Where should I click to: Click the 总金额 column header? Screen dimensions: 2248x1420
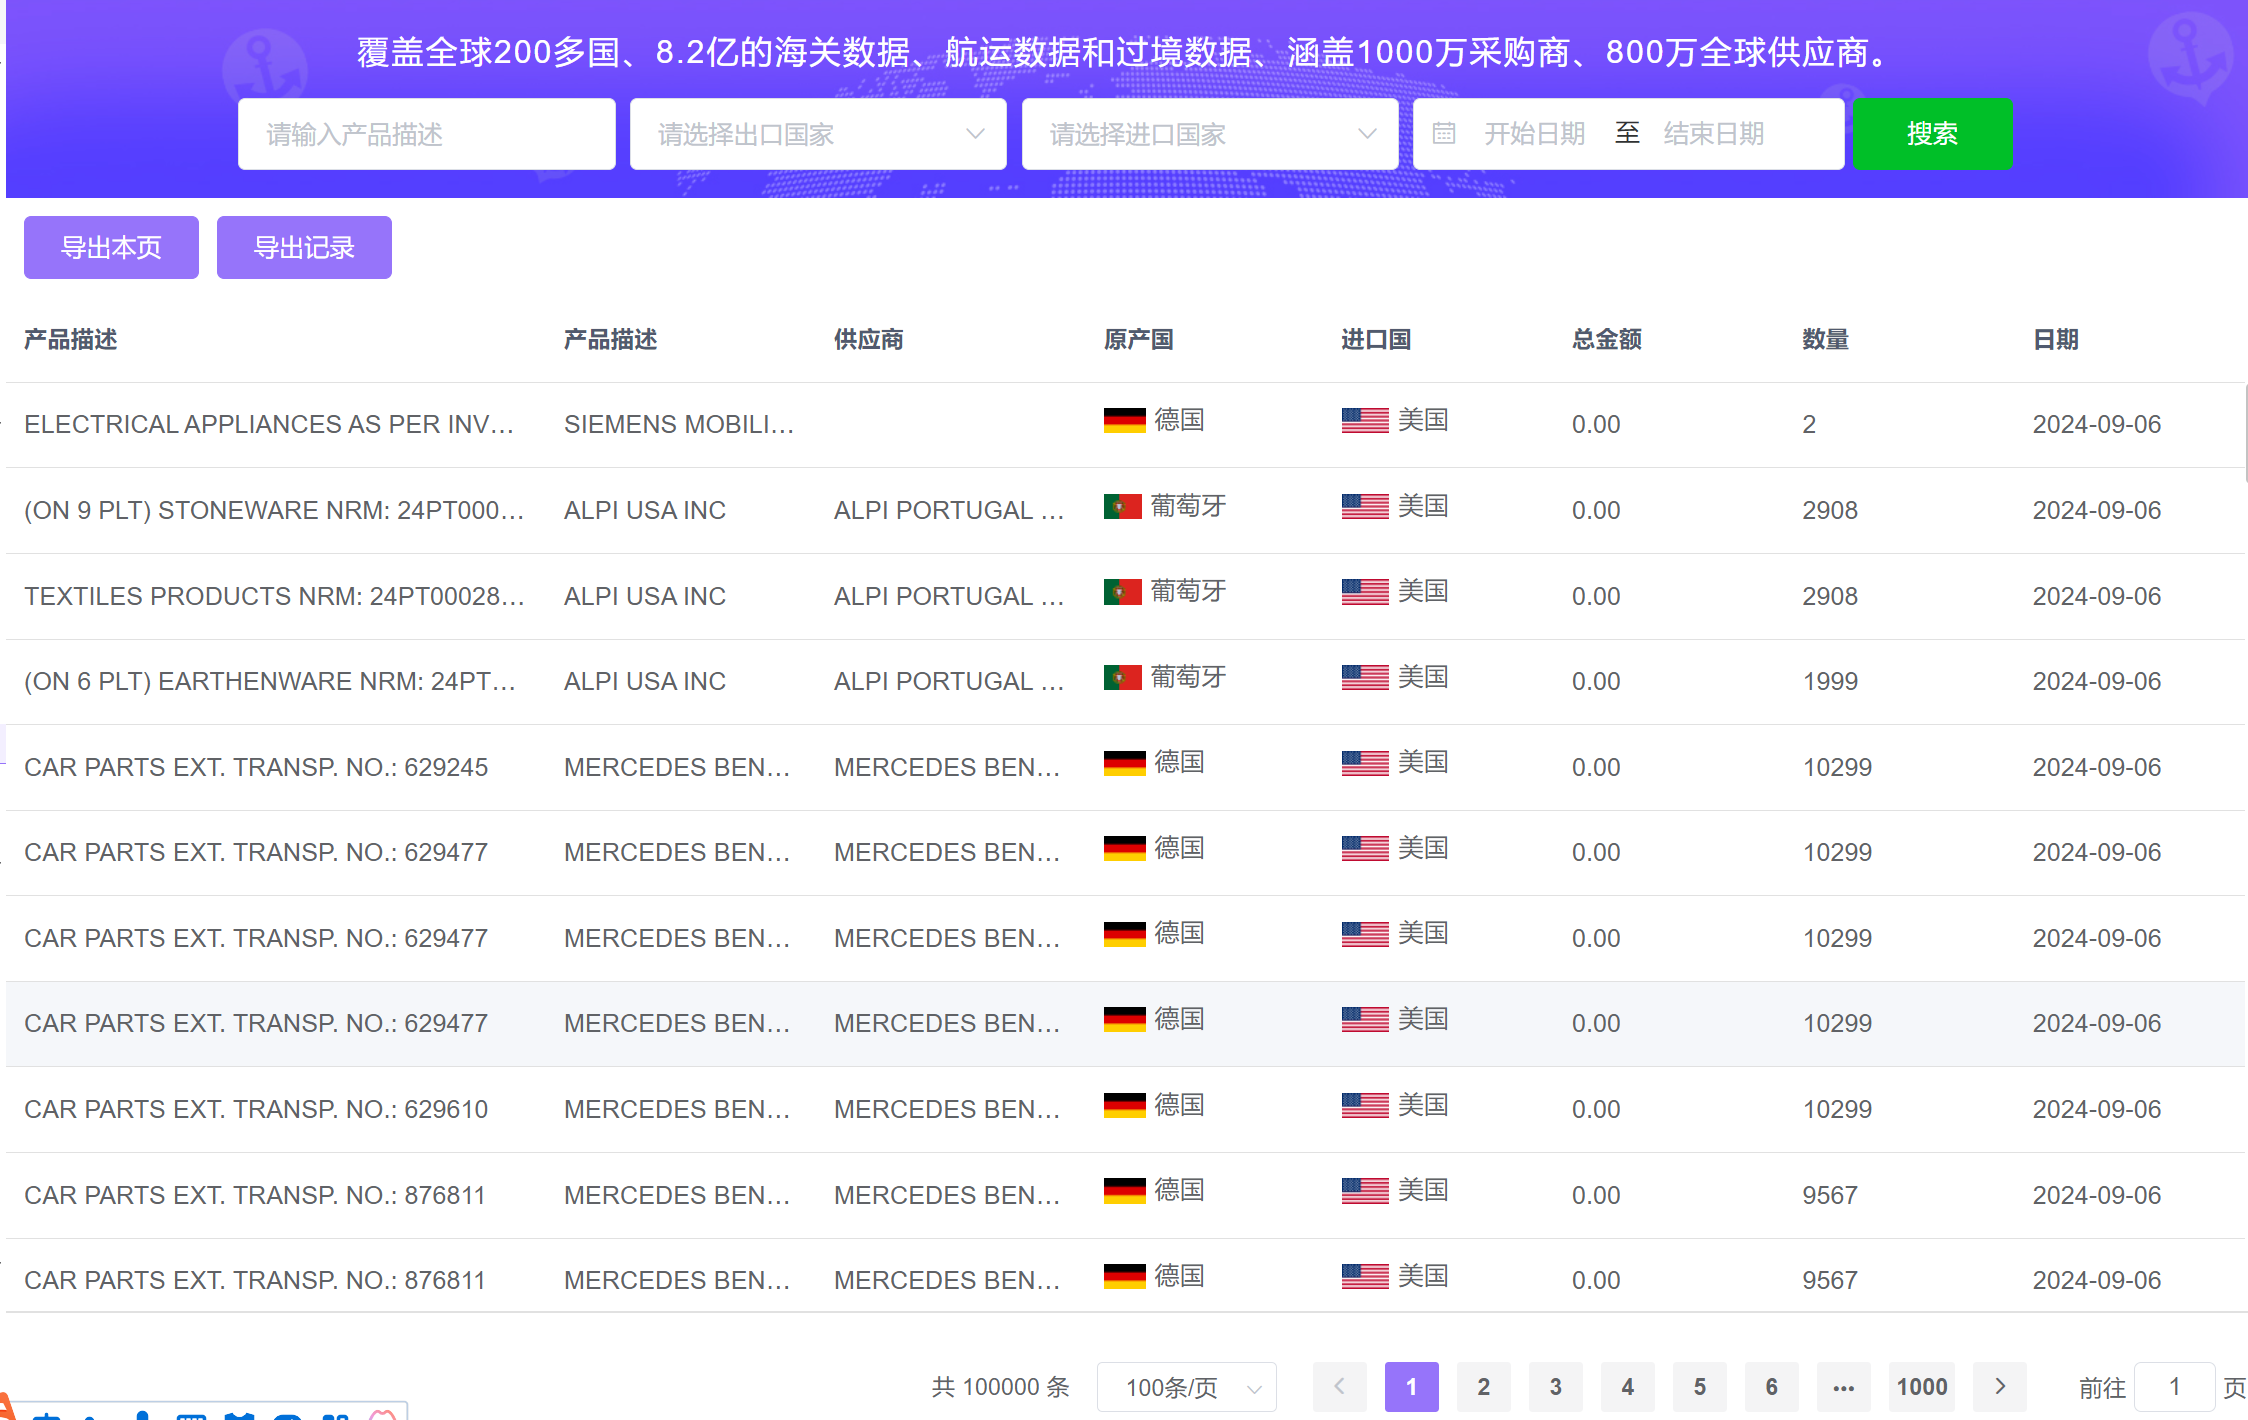pos(1607,340)
